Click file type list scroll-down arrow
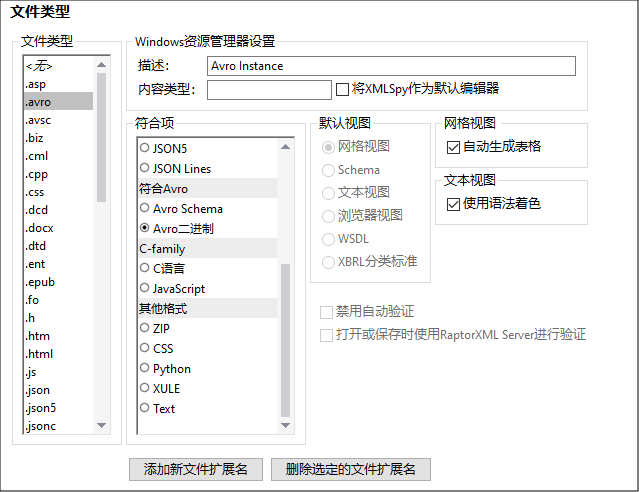This screenshot has width=639, height=492. point(101,426)
